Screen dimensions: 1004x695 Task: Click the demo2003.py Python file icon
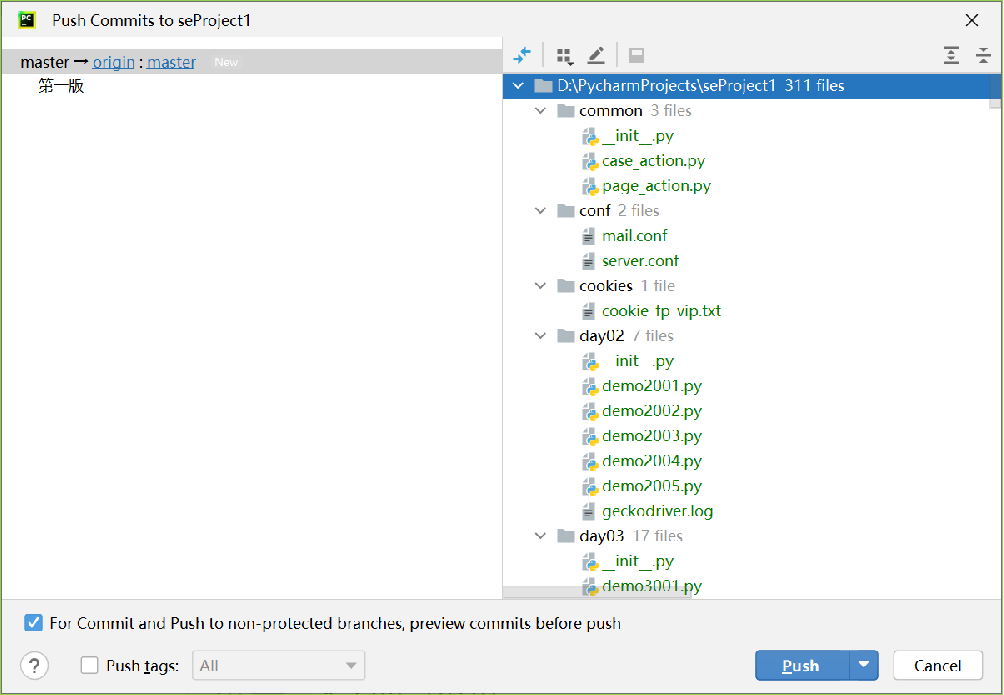(x=590, y=436)
